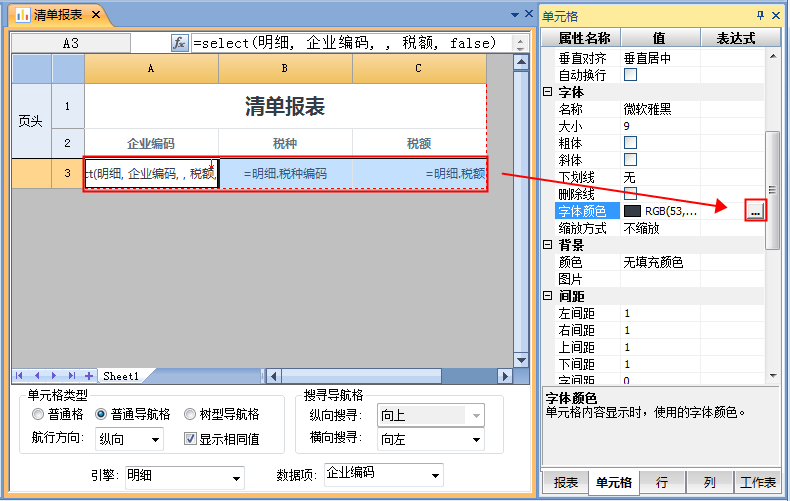Screen dimensions: 790x501
Task: Select the 普通格 radio button
Action: [x=38, y=414]
